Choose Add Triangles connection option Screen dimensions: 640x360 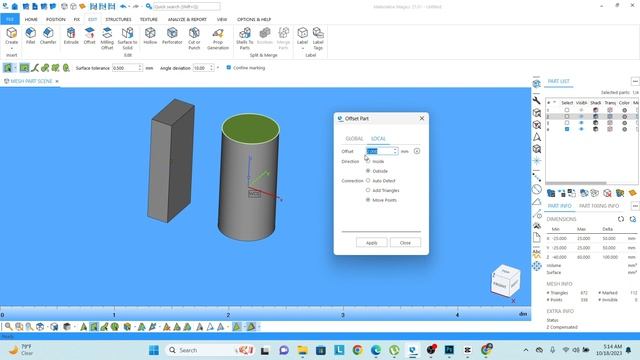tap(368, 190)
